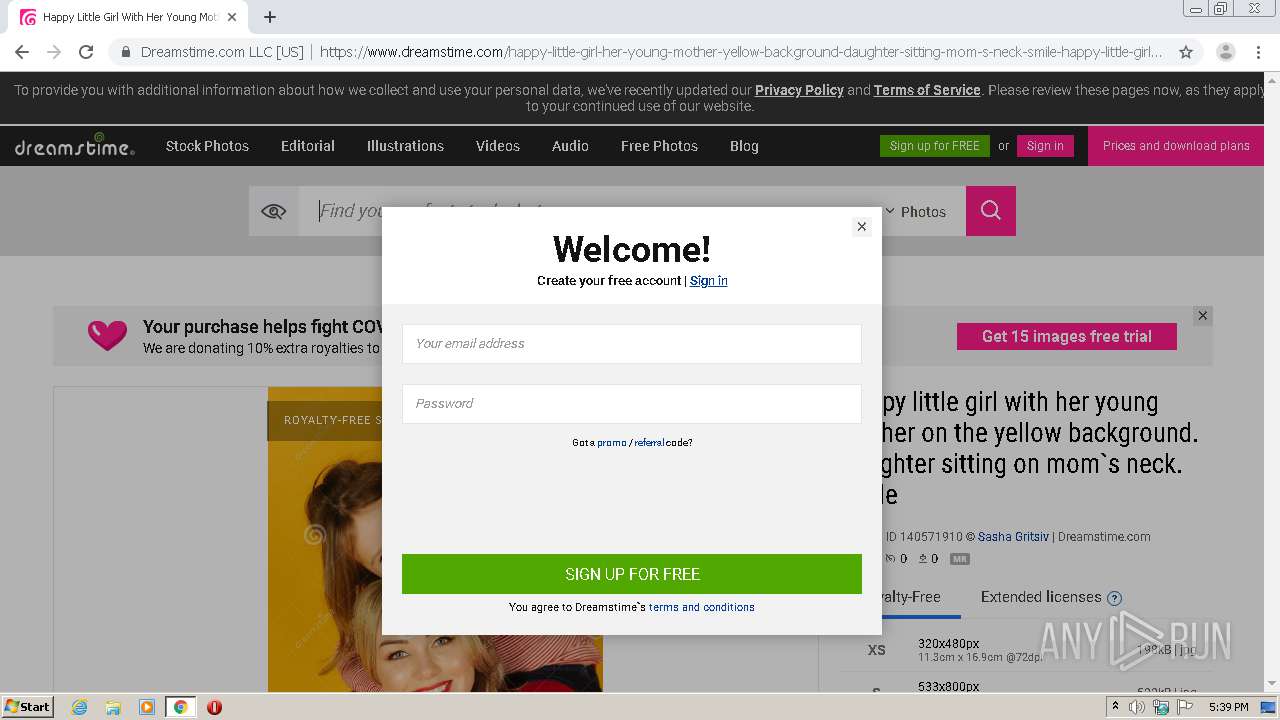The width and height of the screenshot is (1280, 720).
Task: Open Videos menu
Action: click(498, 146)
